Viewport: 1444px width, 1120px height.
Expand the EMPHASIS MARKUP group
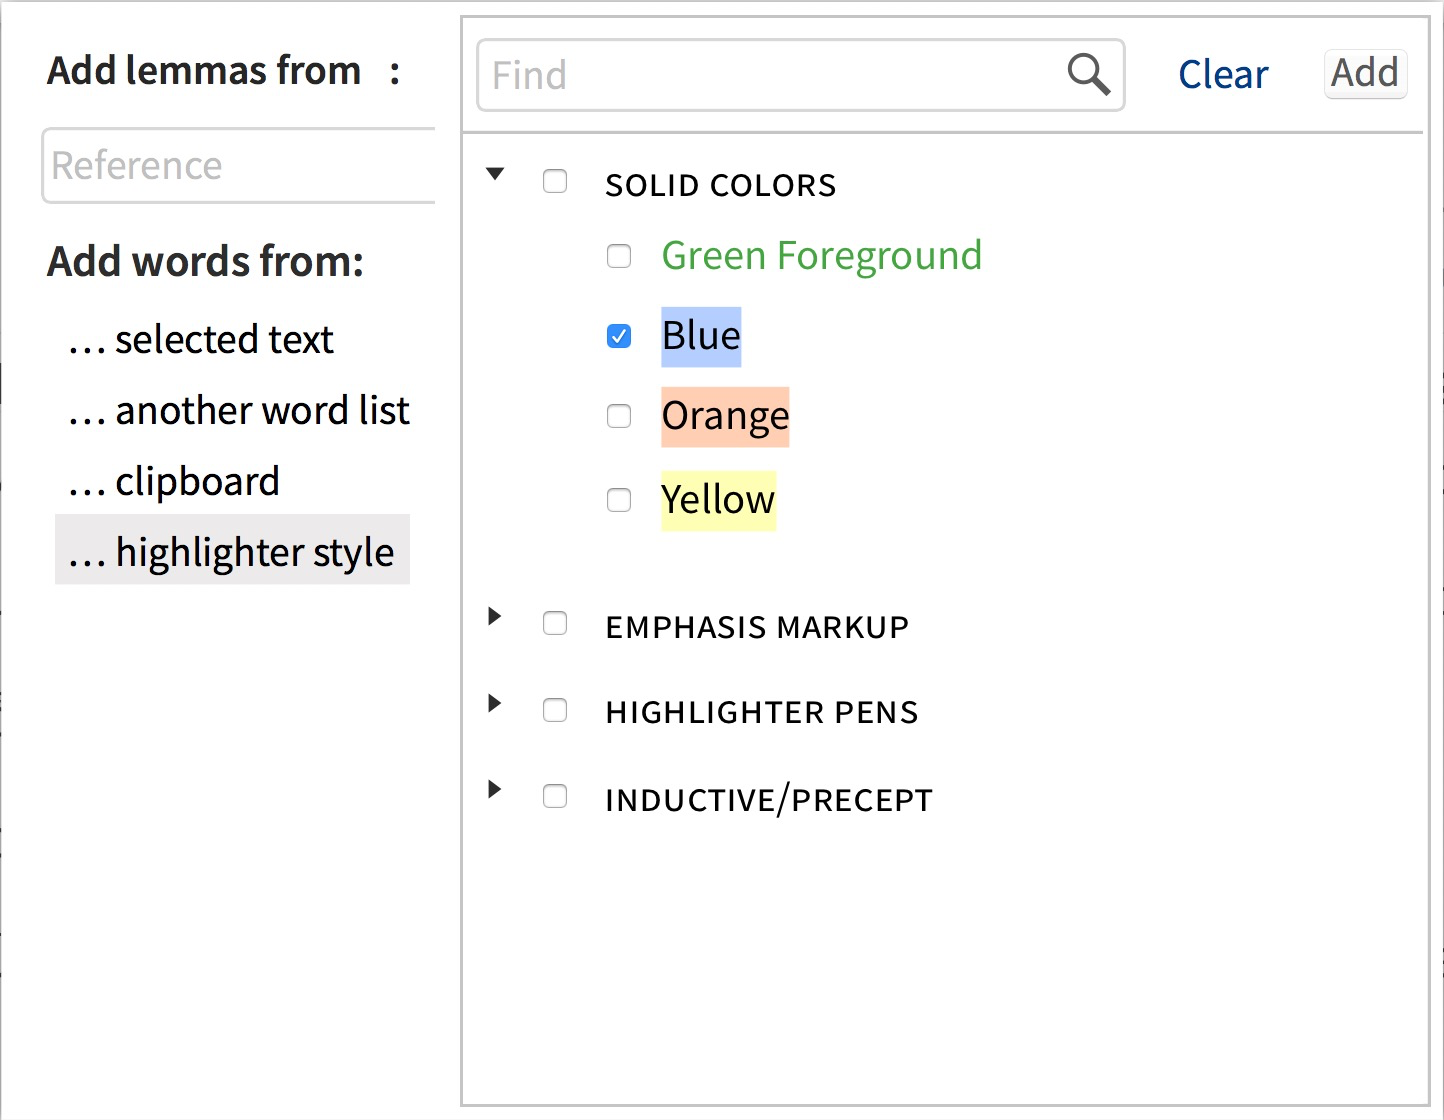tap(494, 616)
